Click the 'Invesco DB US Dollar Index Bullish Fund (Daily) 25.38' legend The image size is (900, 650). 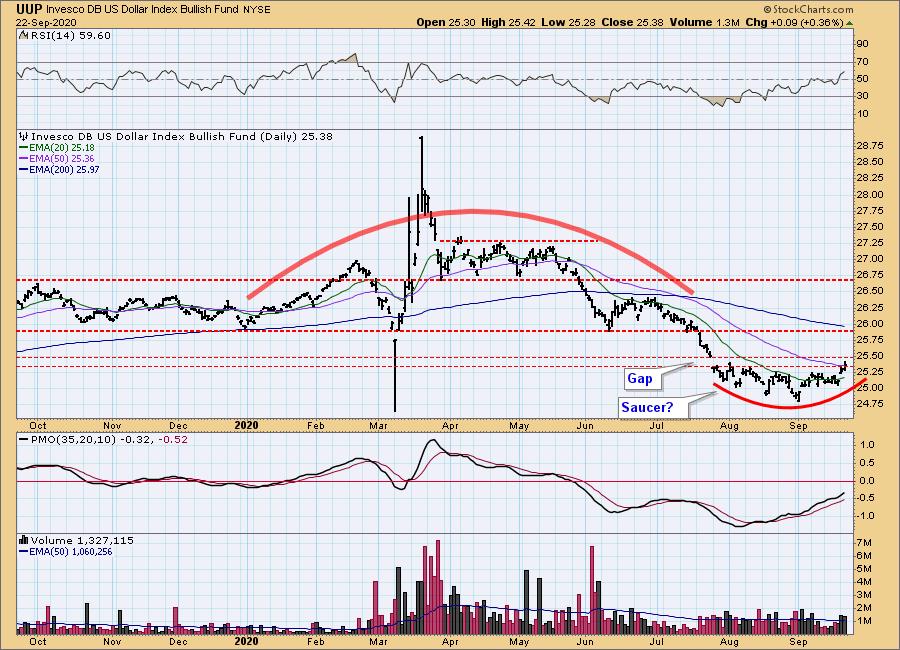181,137
